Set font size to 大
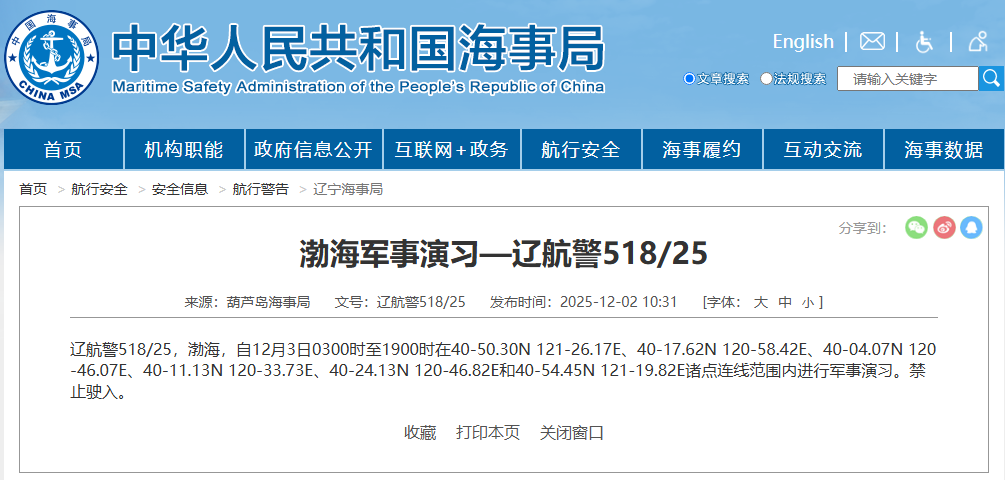 click(760, 302)
